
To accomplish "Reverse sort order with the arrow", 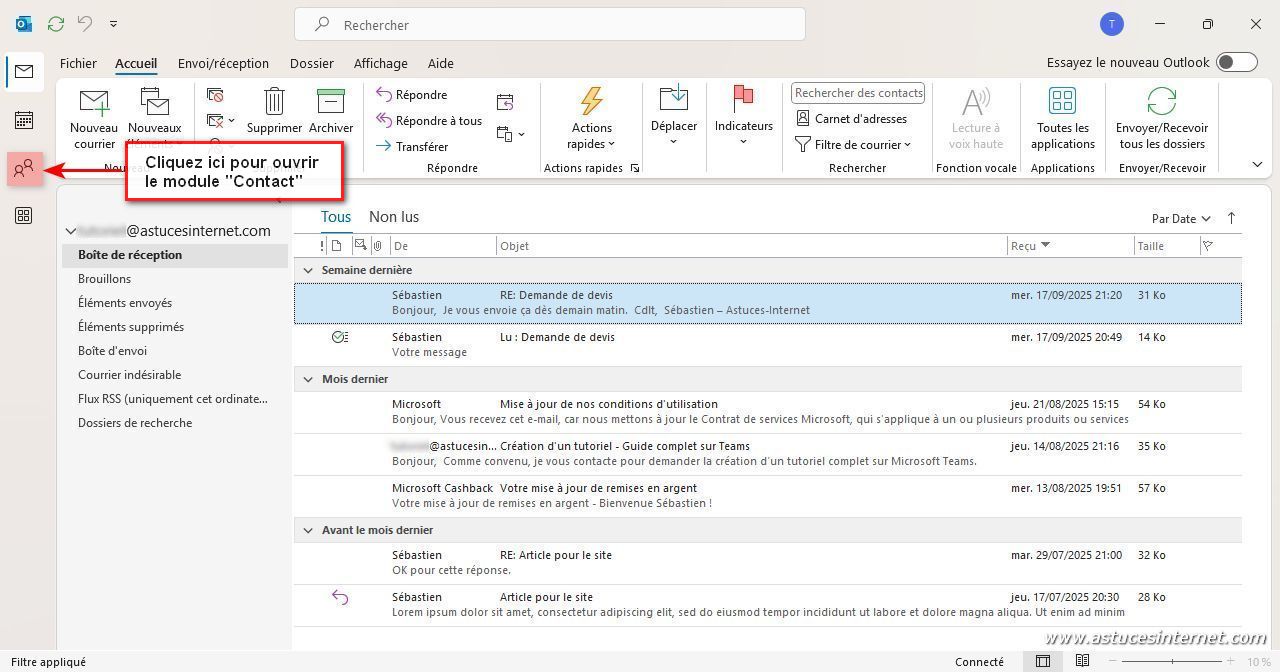I will point(1231,218).
